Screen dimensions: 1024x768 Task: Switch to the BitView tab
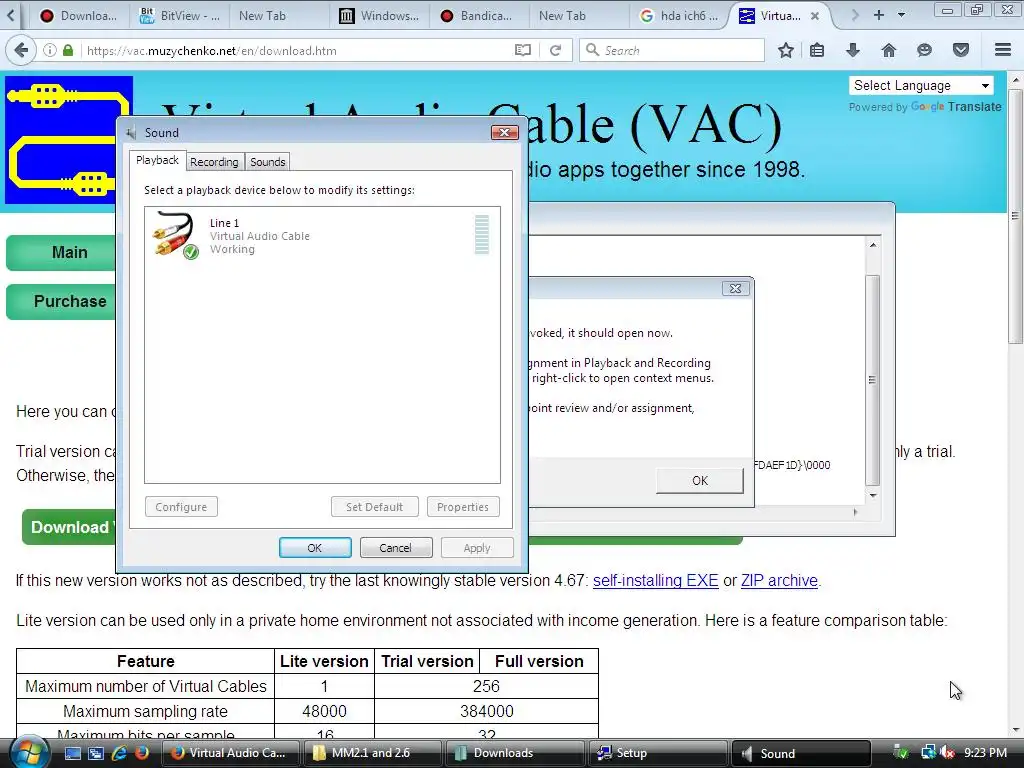(180, 16)
